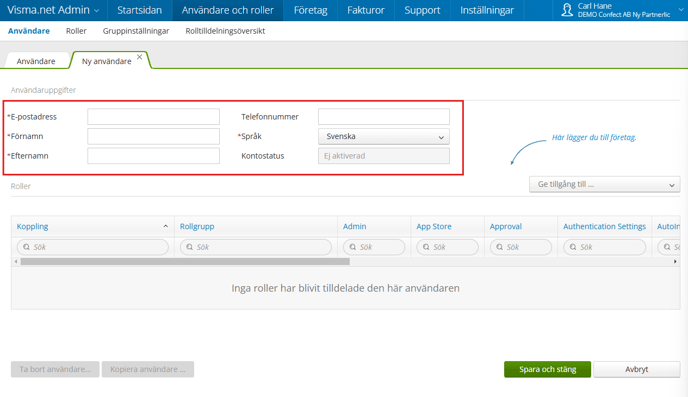This screenshot has width=688, height=397.
Task: Click the Koppling search field
Action: click(93, 247)
